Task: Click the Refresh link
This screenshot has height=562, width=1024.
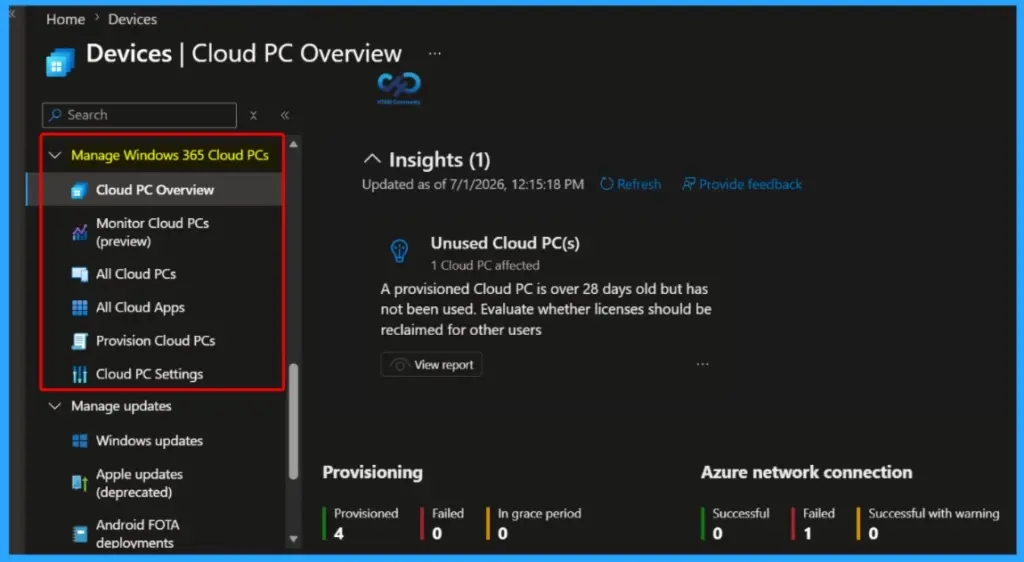Action: pyautogui.click(x=630, y=184)
